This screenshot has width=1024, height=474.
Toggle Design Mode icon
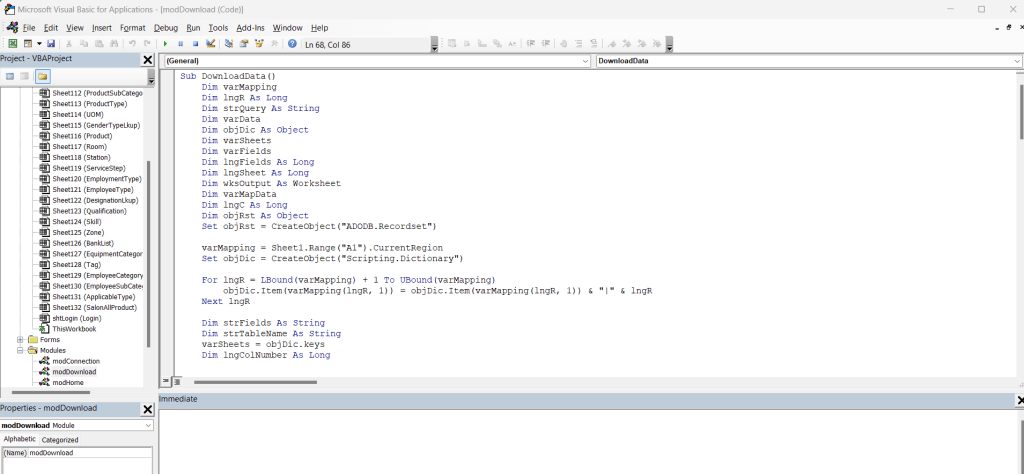210,44
